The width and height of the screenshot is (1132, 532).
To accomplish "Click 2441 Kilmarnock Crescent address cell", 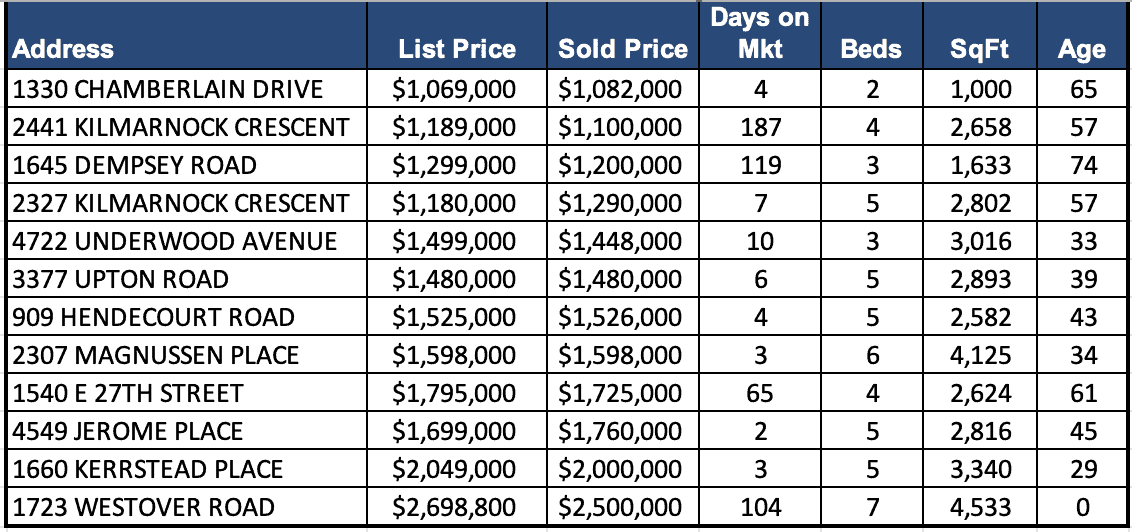I will [181, 128].
